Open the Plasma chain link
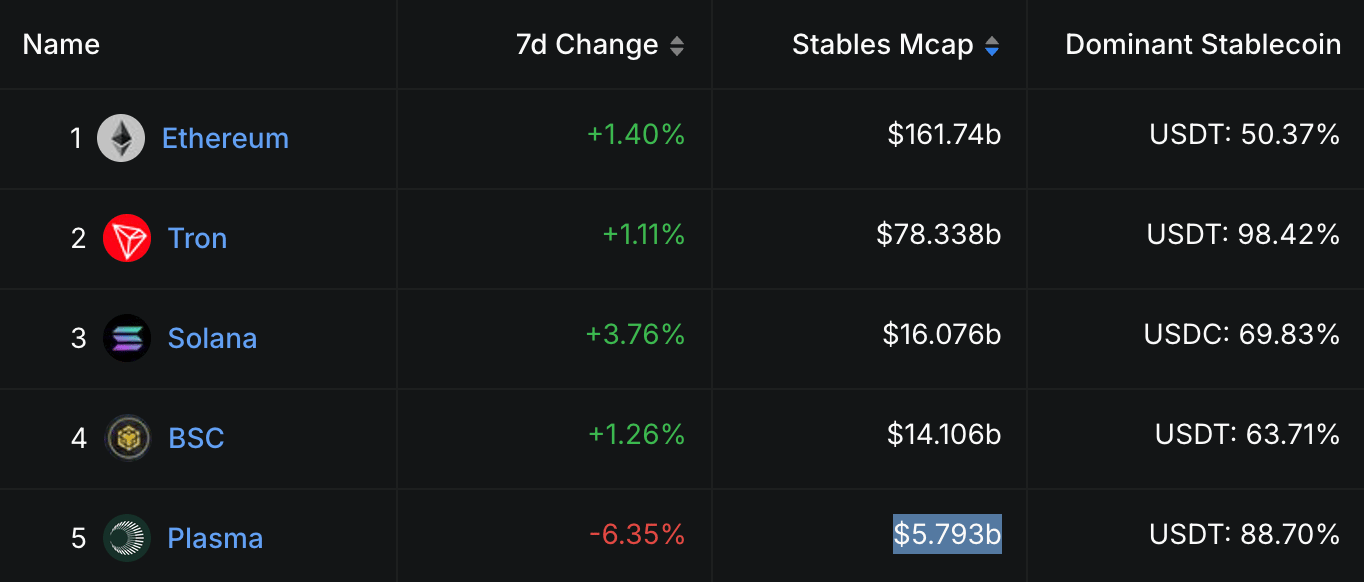Viewport: 1364px width, 582px height. click(215, 538)
